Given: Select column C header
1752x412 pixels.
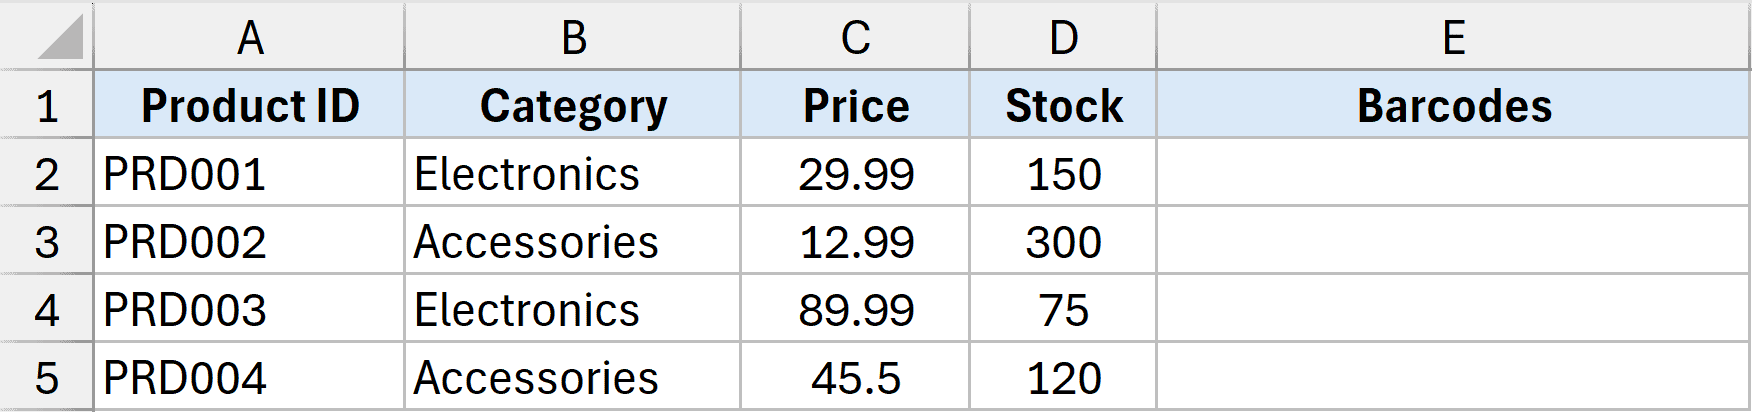Looking at the screenshot, I should tap(855, 38).
